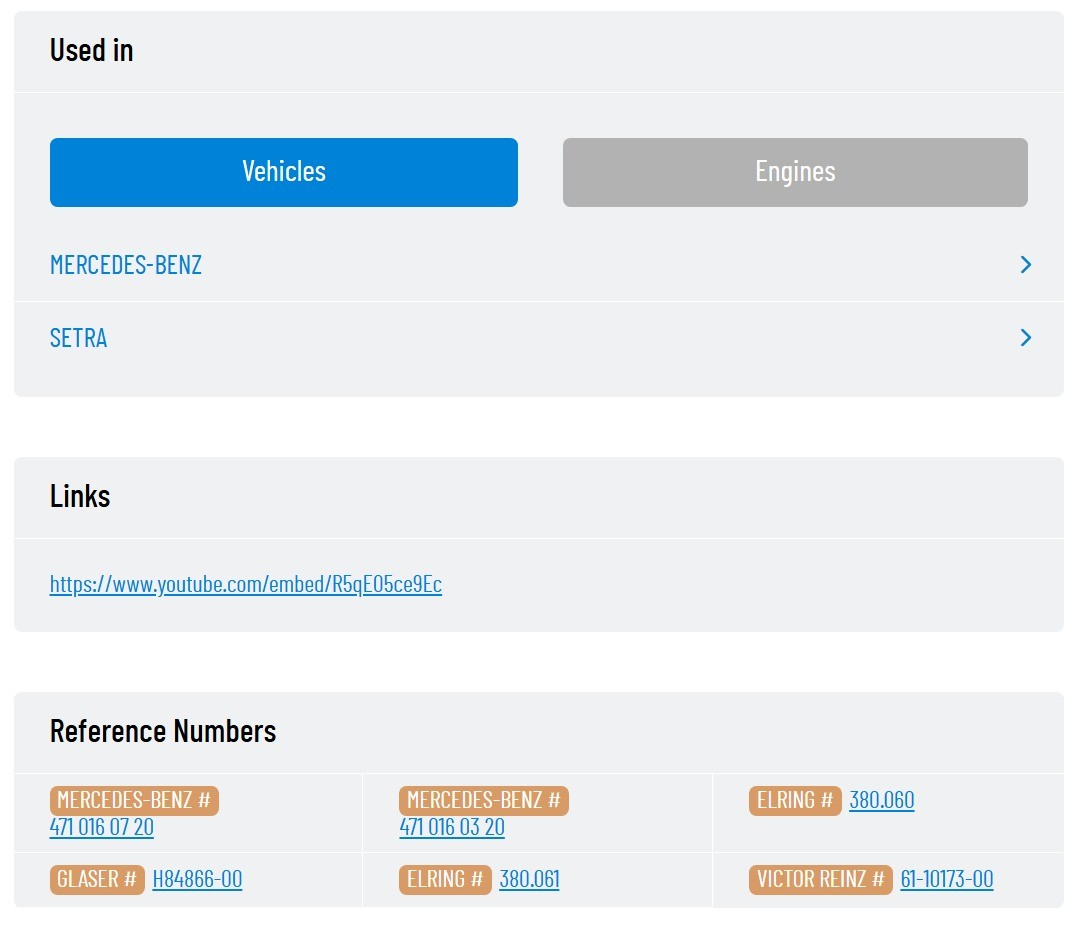Screen dimensions: 1075x925
Task: Open the YouTube embed link
Action: [x=245, y=584]
